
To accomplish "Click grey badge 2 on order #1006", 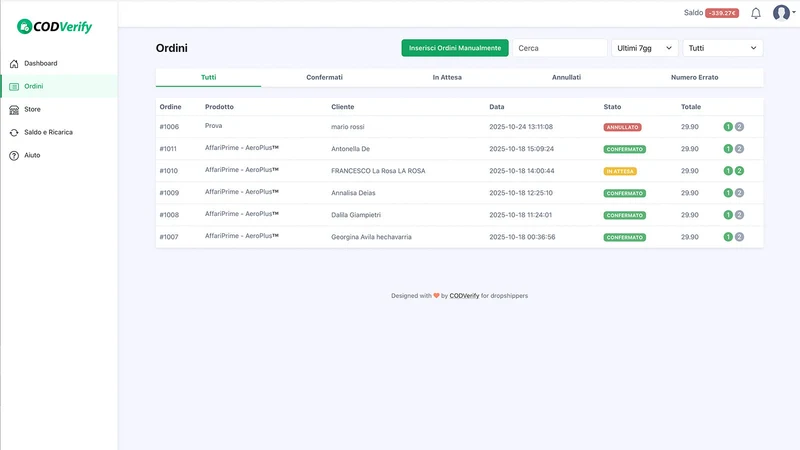I will point(739,127).
